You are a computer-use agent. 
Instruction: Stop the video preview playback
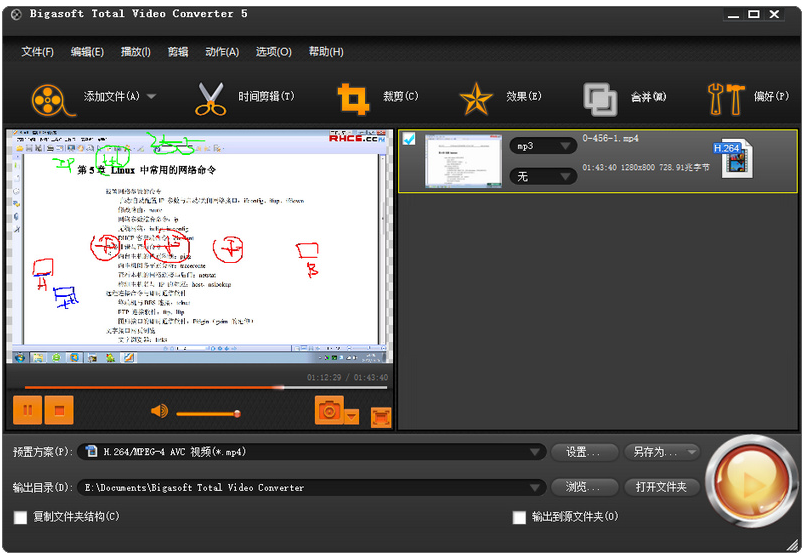click(59, 410)
